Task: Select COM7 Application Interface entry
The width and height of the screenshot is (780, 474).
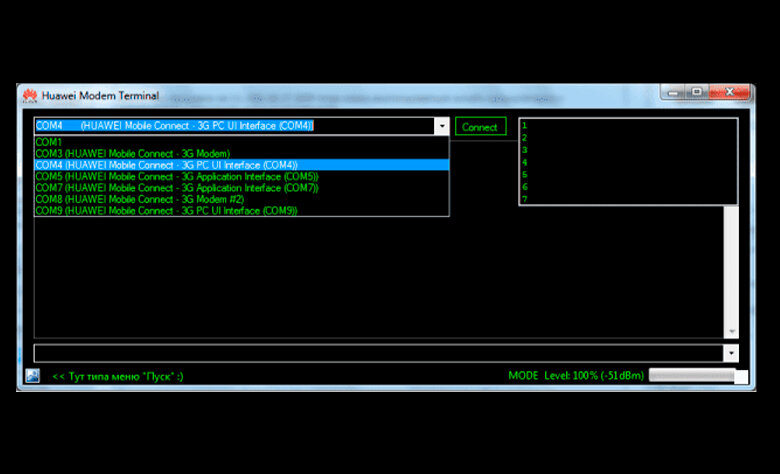Action: [242, 188]
